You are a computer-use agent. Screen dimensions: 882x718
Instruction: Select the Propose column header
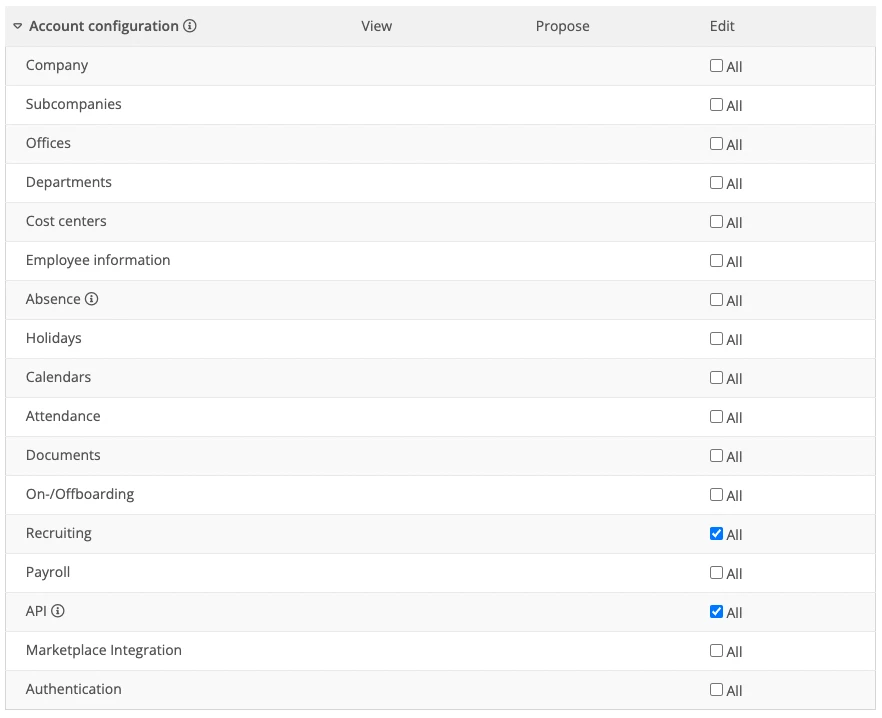pos(562,26)
